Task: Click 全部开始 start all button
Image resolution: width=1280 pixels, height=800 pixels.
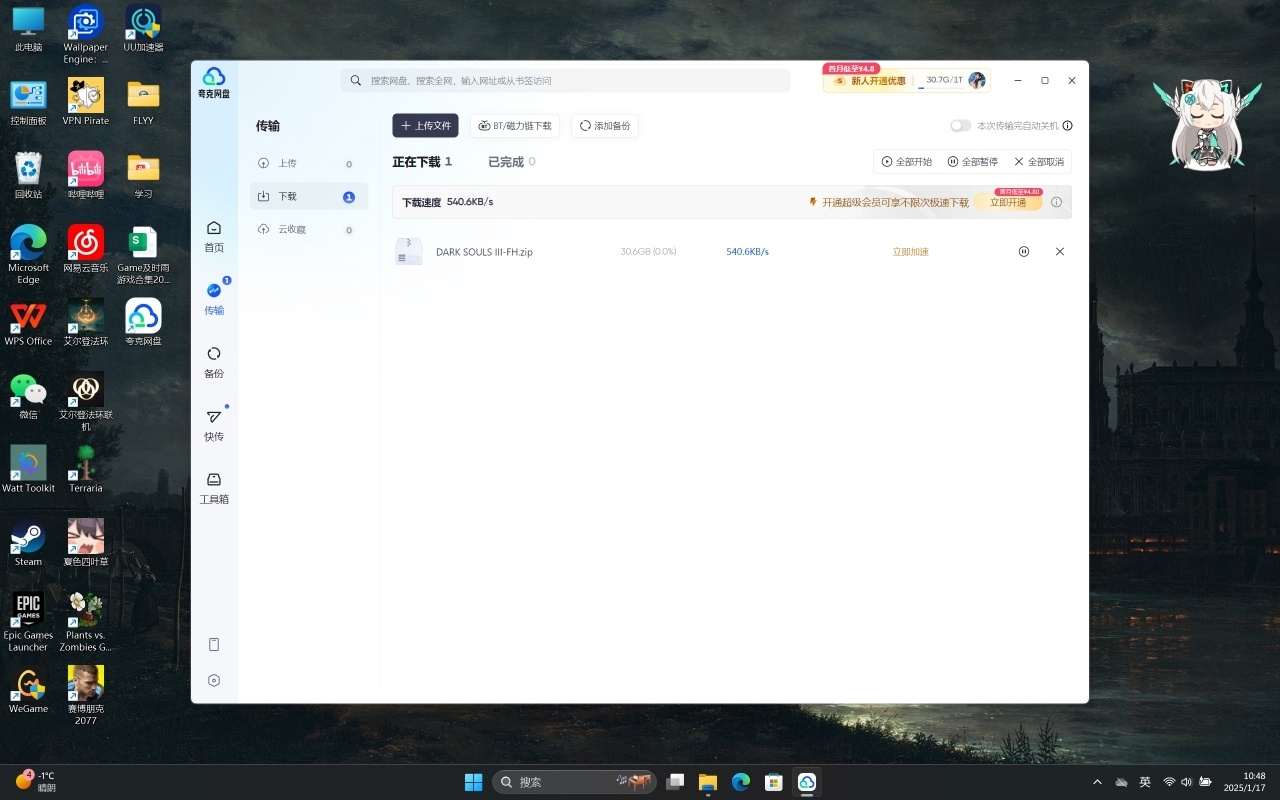Action: pos(907,162)
